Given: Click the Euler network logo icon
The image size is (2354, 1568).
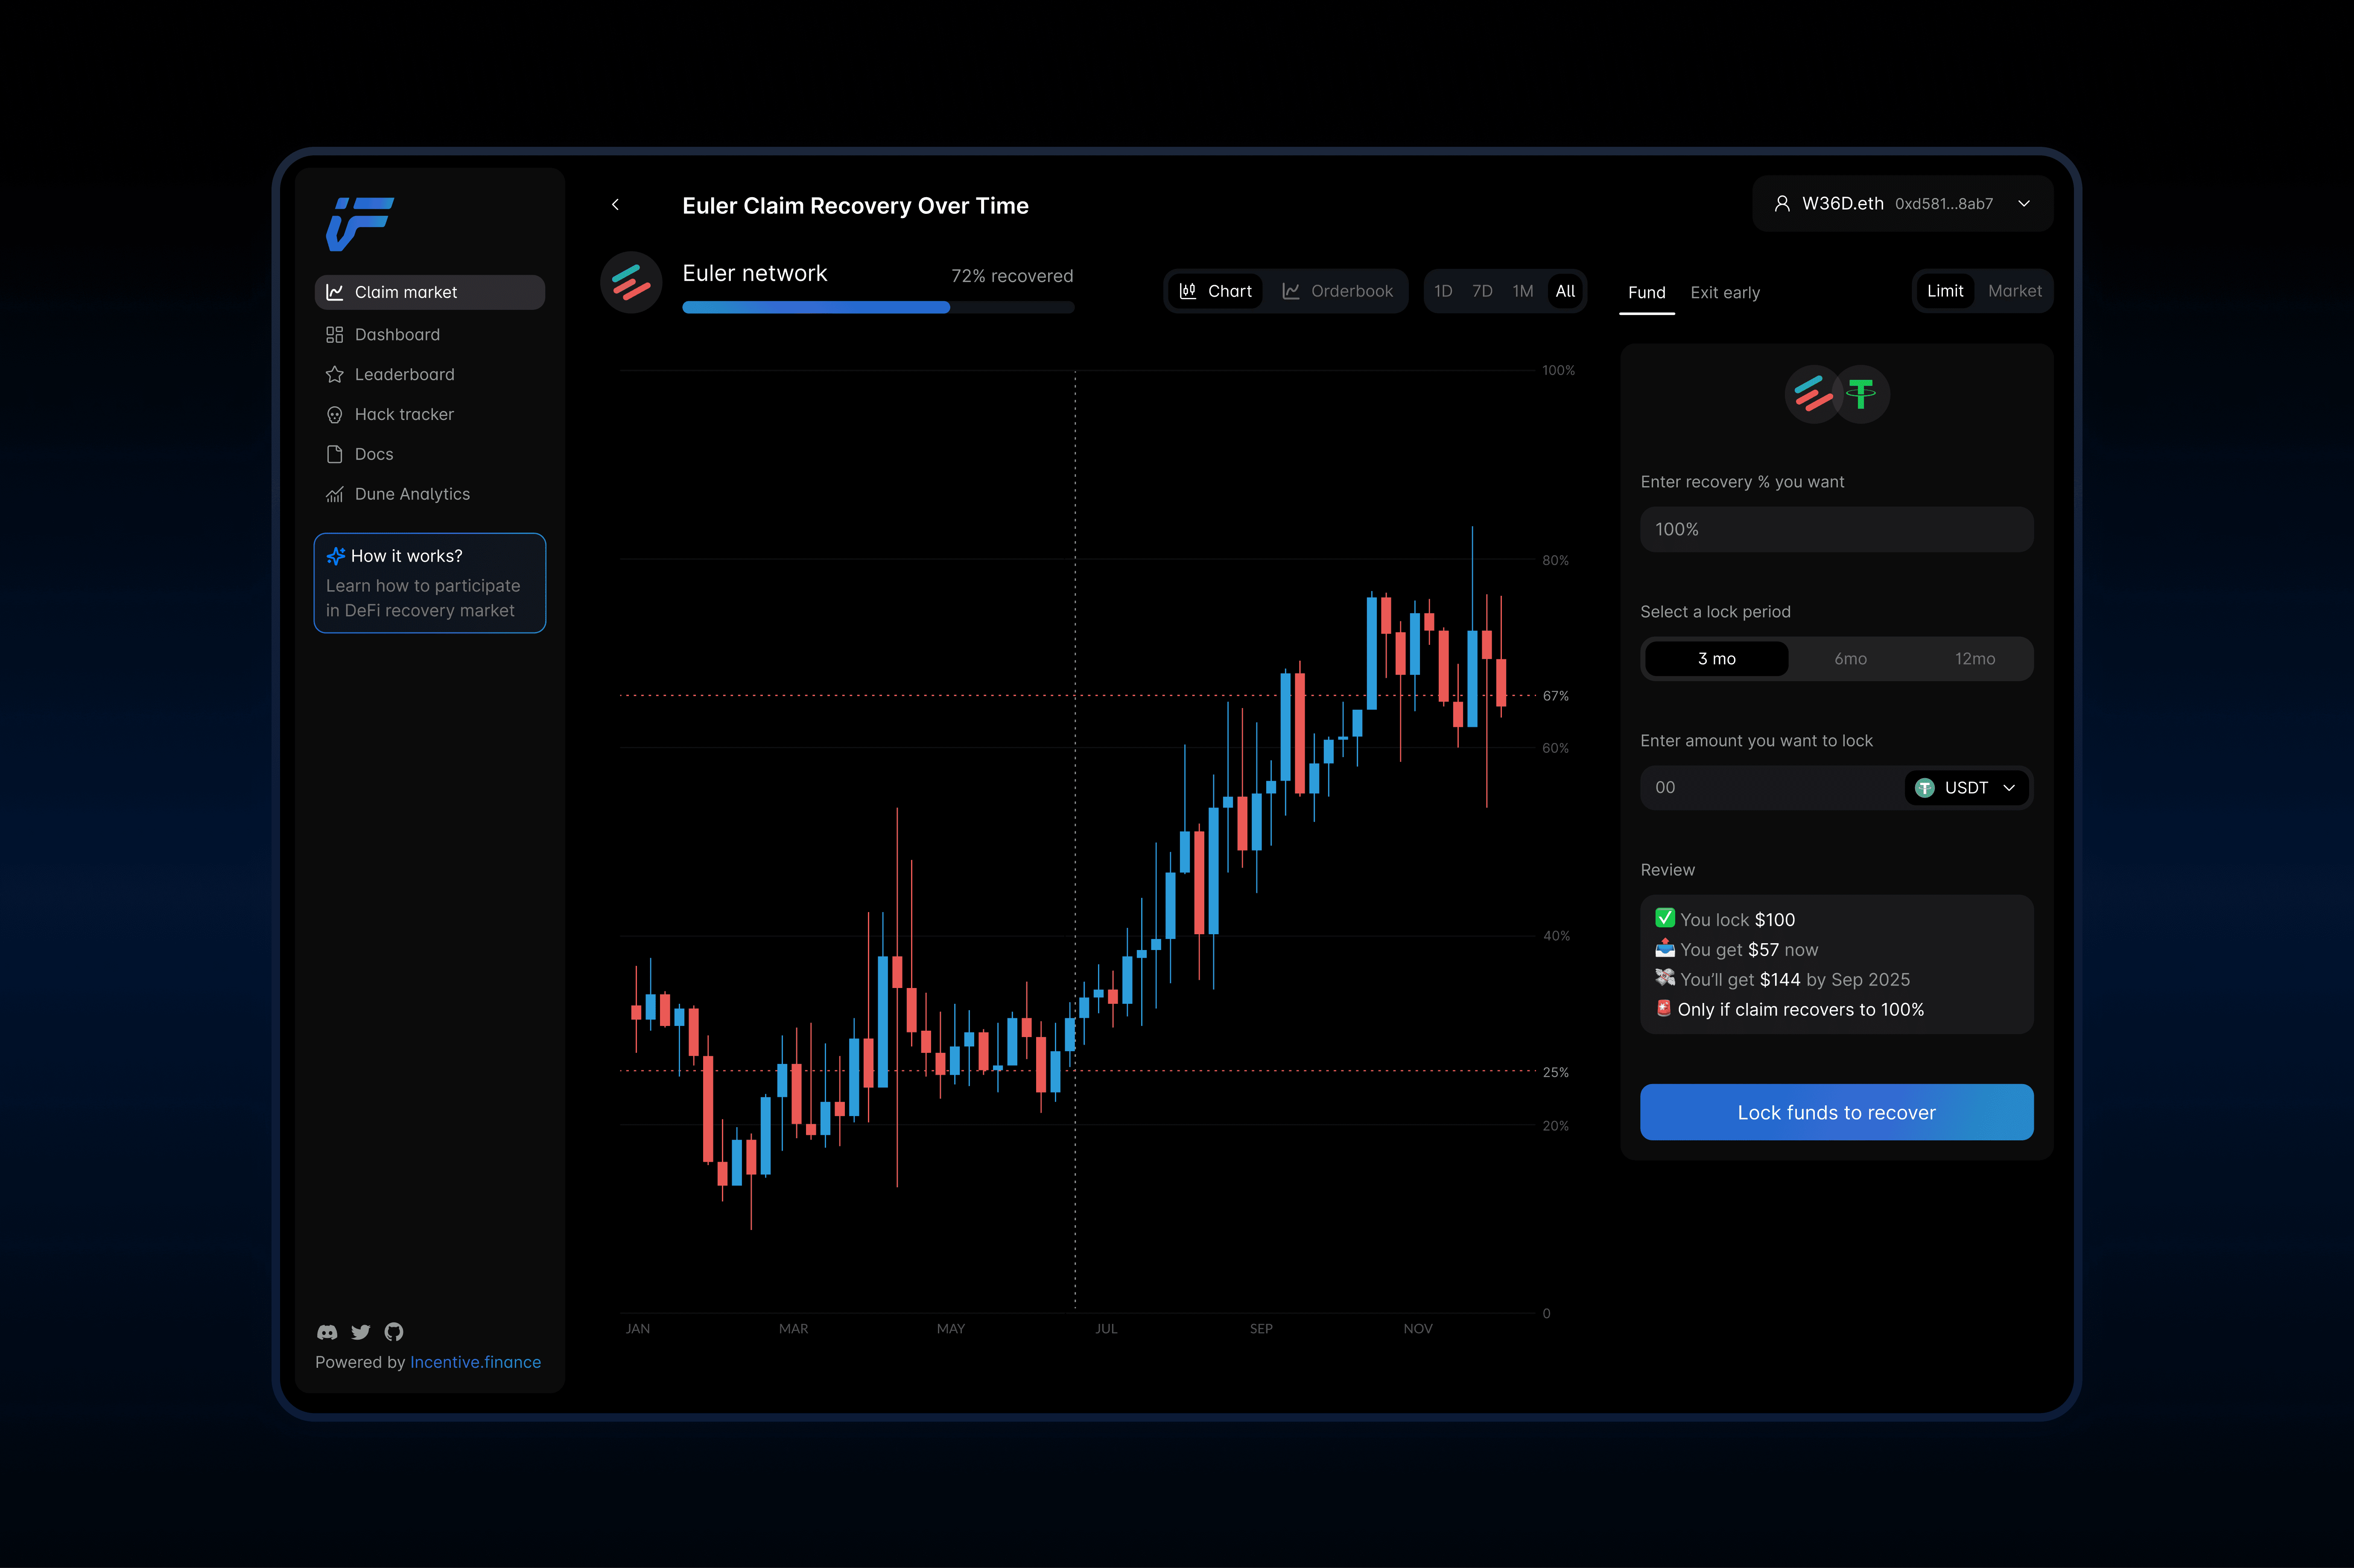Looking at the screenshot, I should point(631,282).
